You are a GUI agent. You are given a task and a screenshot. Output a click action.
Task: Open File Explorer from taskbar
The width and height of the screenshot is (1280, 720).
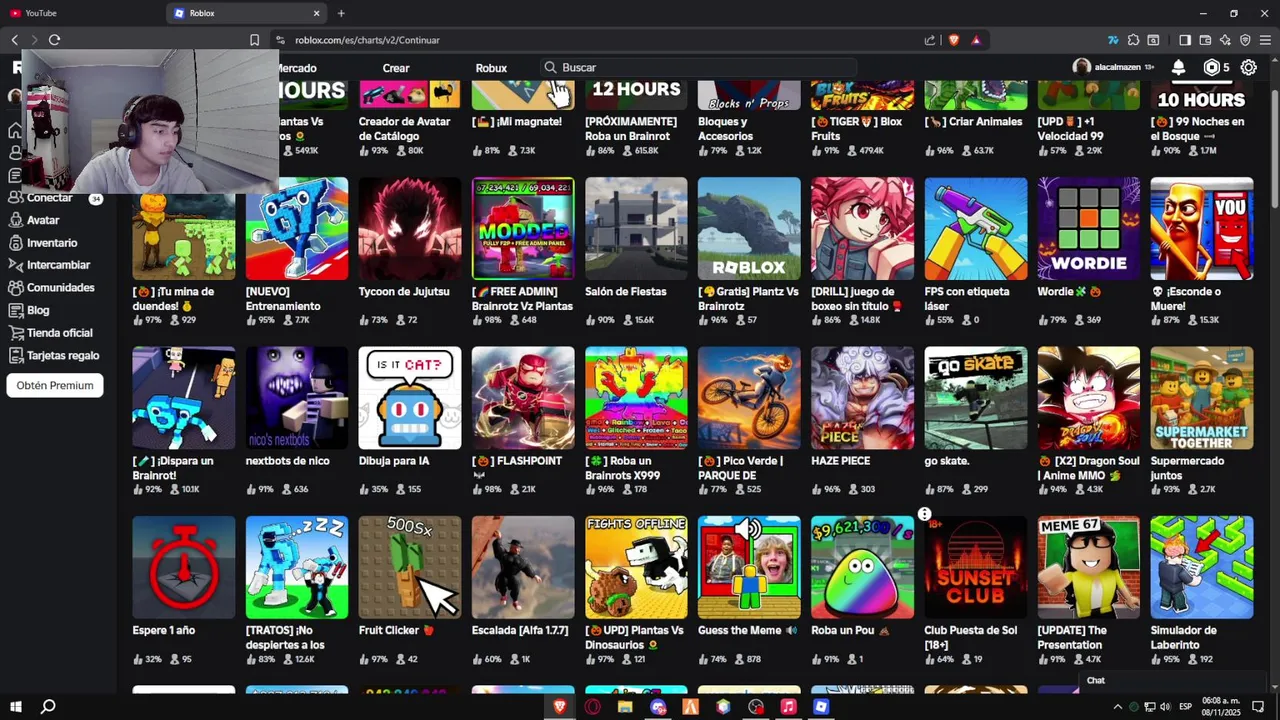tap(625, 707)
